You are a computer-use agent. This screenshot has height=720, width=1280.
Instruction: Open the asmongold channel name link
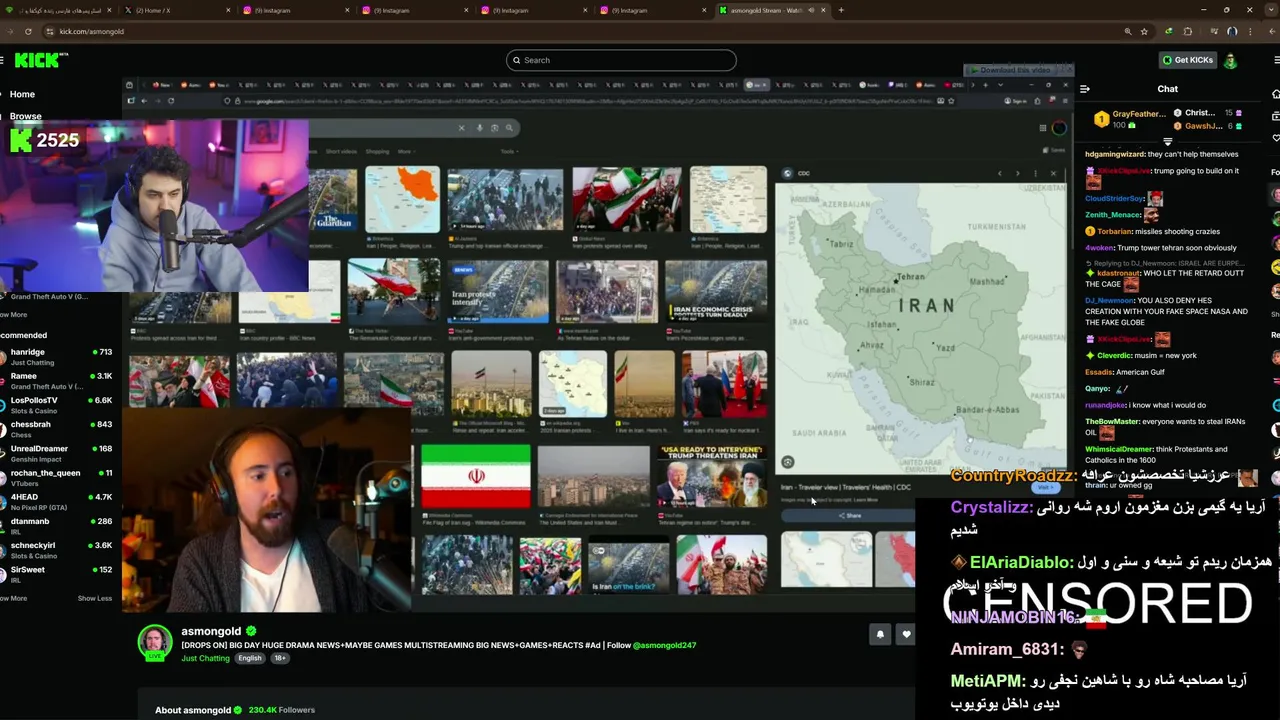pyautogui.click(x=211, y=631)
